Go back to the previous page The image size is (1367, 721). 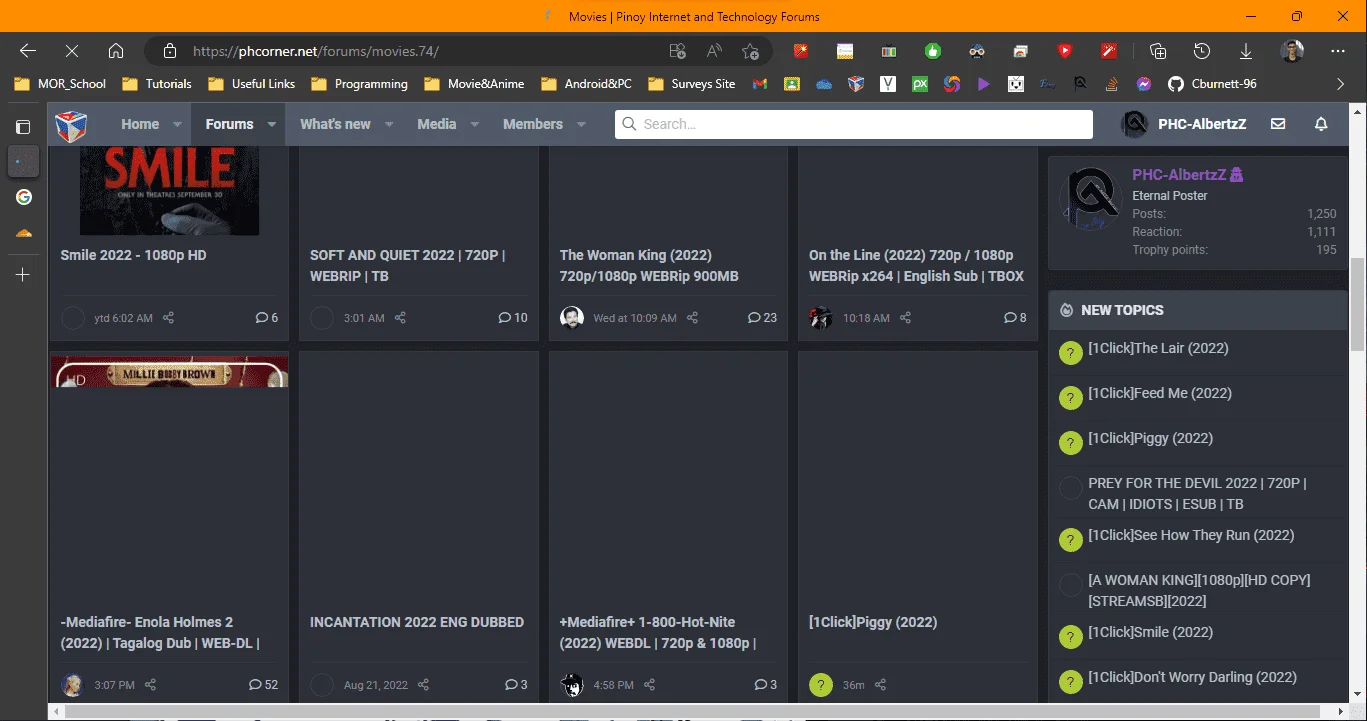pos(28,51)
